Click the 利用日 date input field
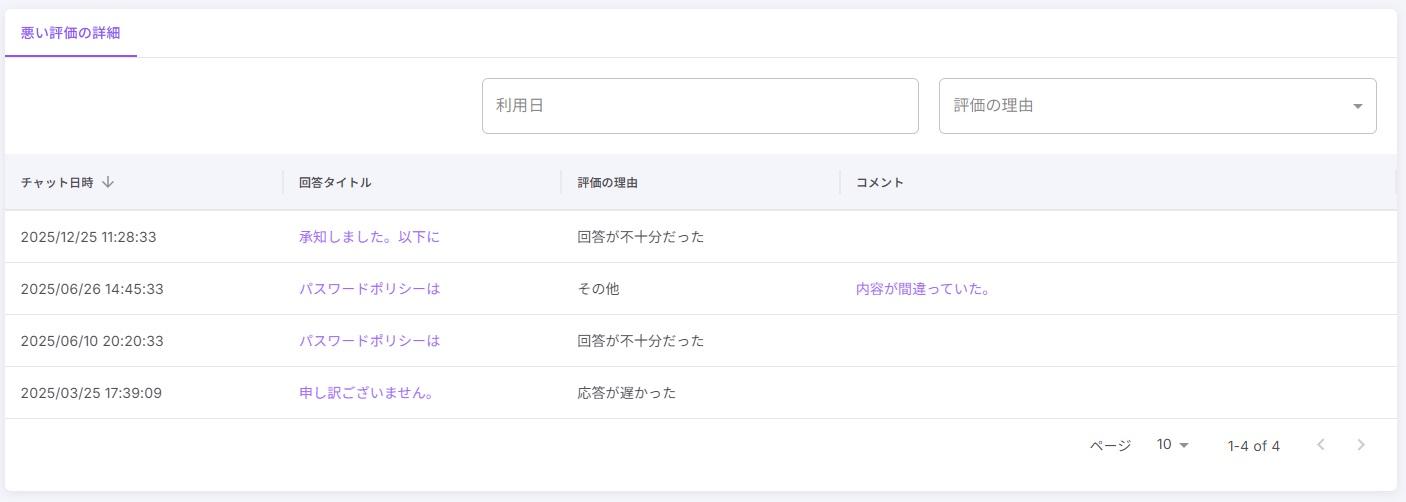Image resolution: width=1406 pixels, height=502 pixels. click(x=700, y=106)
